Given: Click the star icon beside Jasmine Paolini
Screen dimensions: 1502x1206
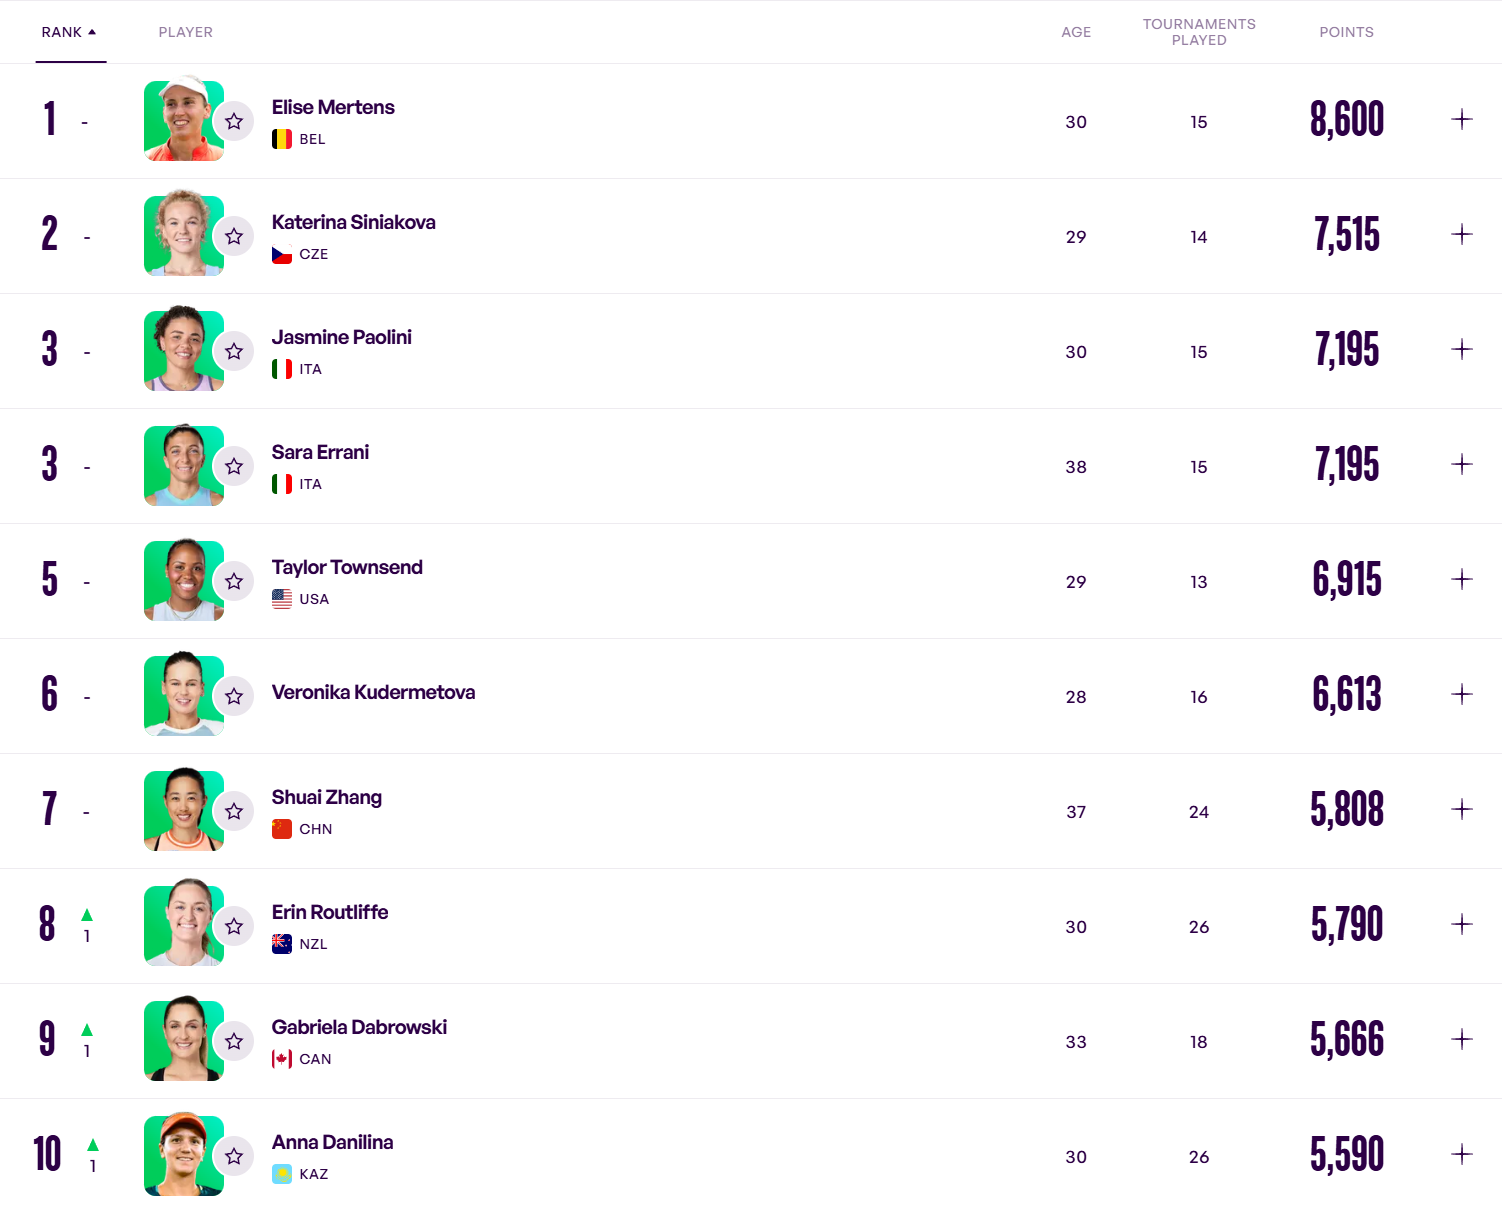Looking at the screenshot, I should 234,351.
